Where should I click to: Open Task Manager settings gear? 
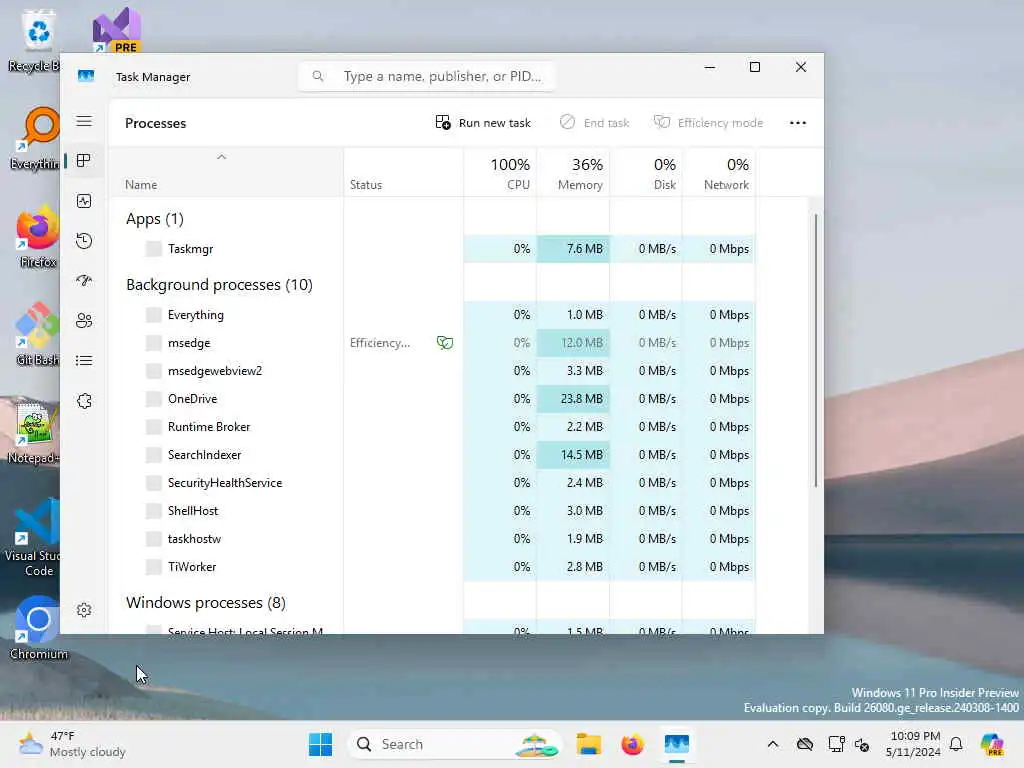84,610
